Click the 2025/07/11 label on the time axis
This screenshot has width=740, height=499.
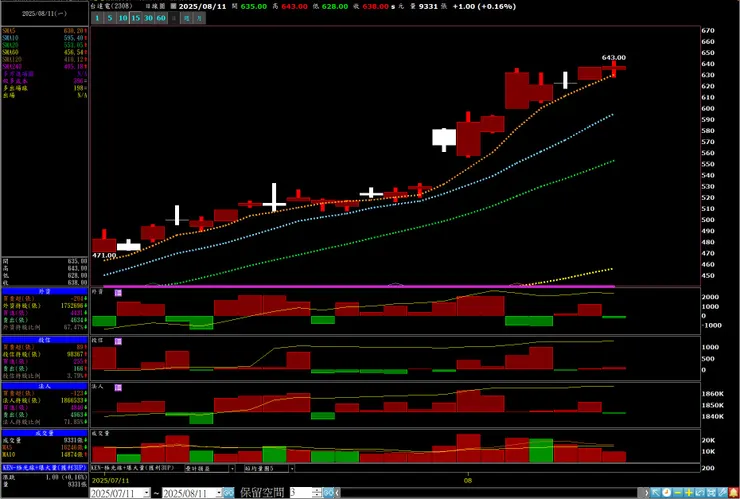pyautogui.click(x=110, y=480)
